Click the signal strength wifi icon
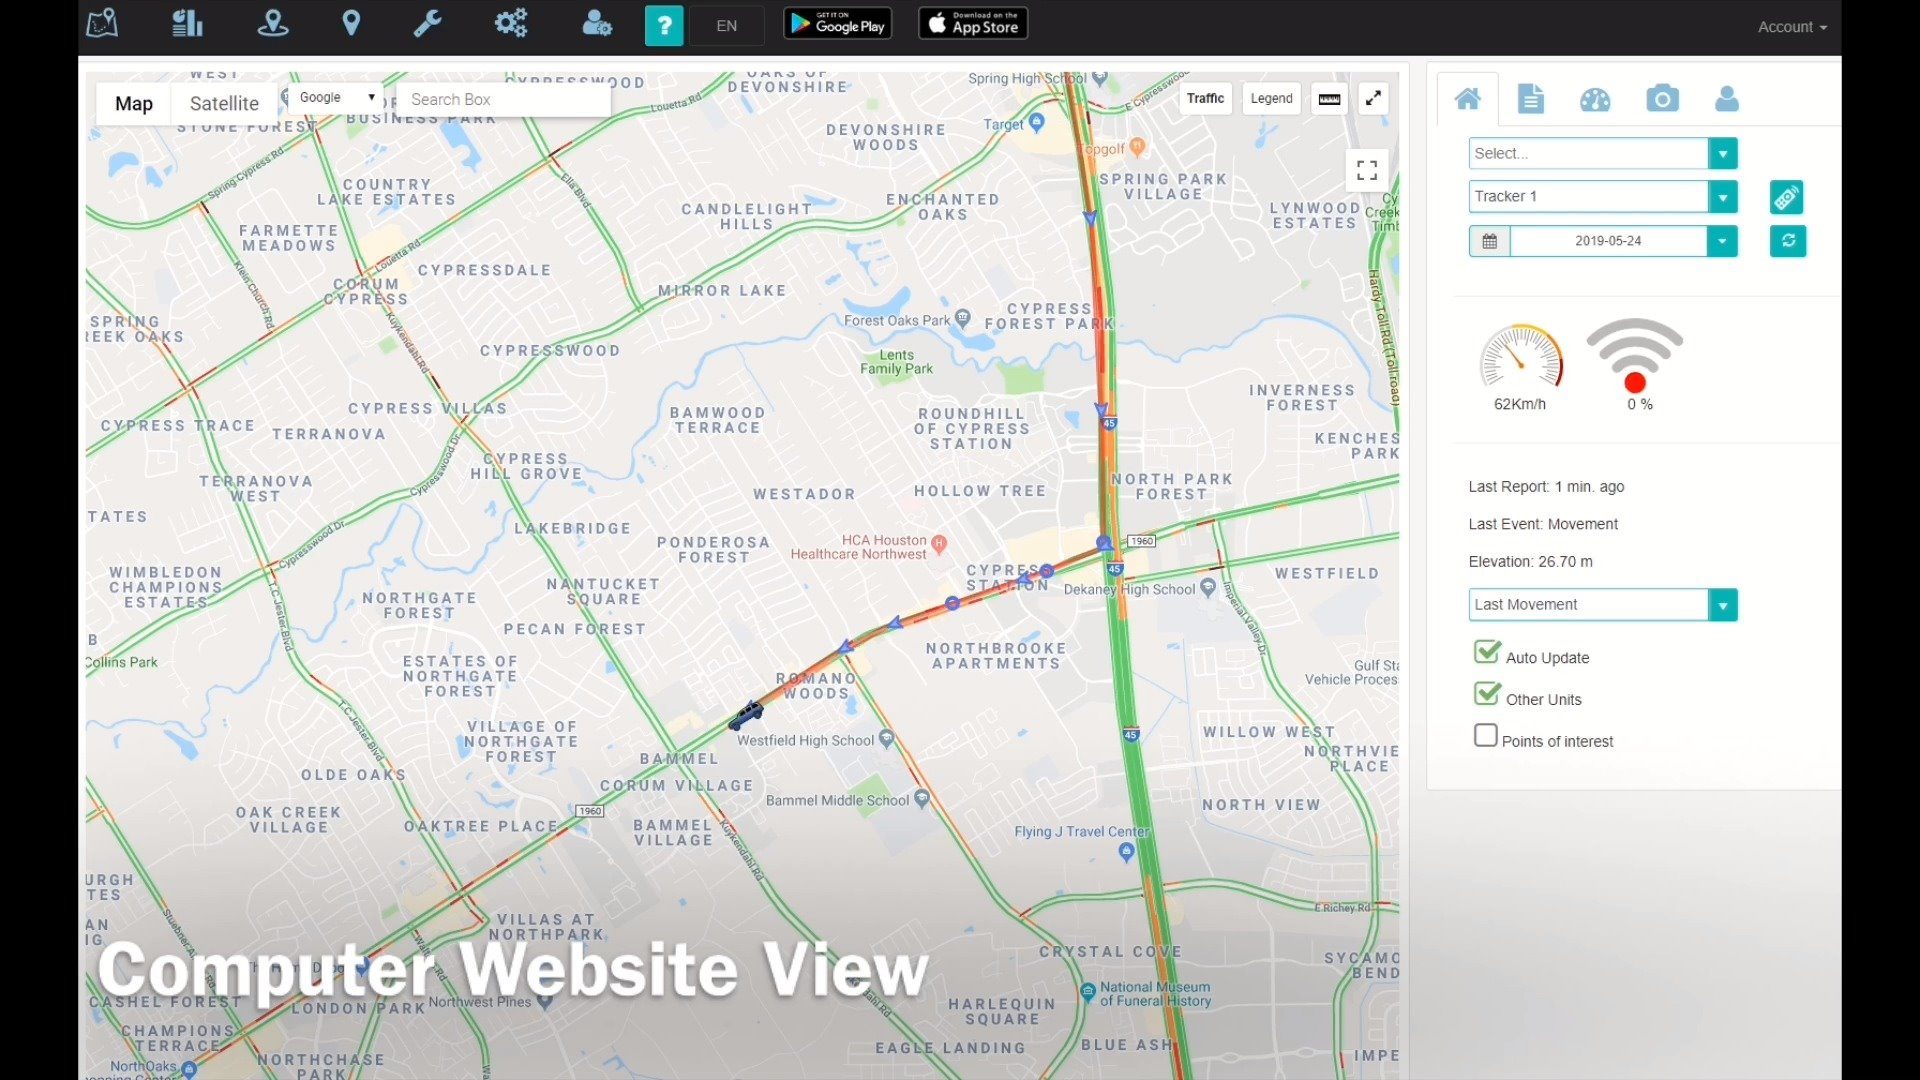Screen dimensions: 1920x1080 click(1634, 355)
